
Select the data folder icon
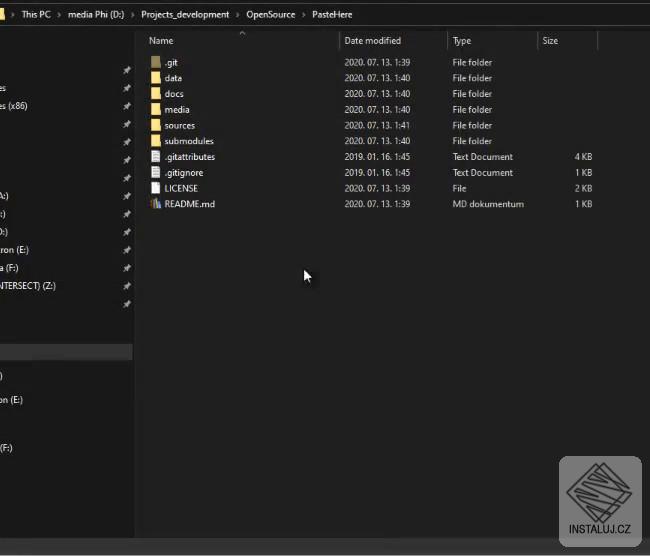click(156, 78)
